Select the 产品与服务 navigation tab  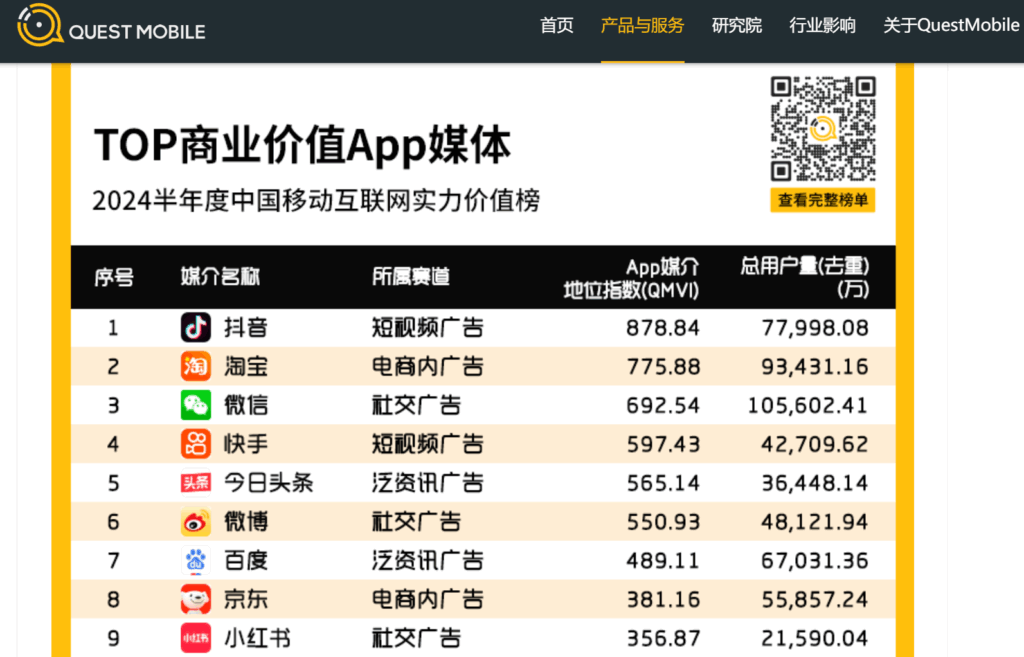click(642, 26)
